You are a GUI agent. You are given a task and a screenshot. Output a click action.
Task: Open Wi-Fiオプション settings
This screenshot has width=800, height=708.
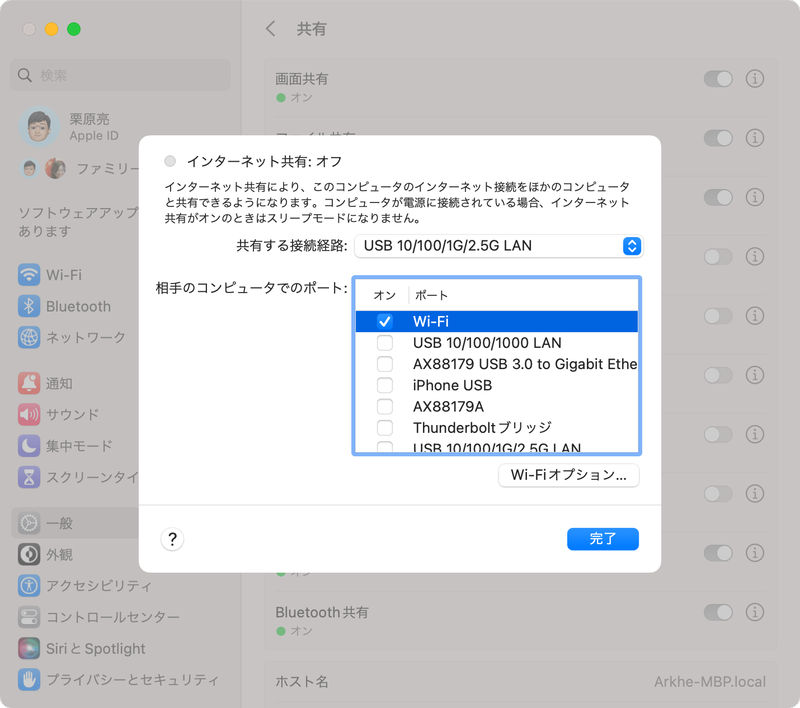click(569, 475)
